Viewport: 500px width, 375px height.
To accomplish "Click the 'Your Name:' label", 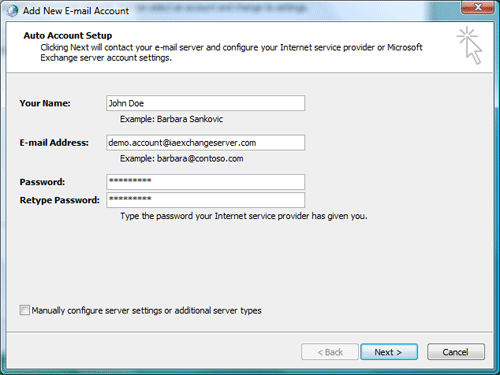I will tap(45, 103).
